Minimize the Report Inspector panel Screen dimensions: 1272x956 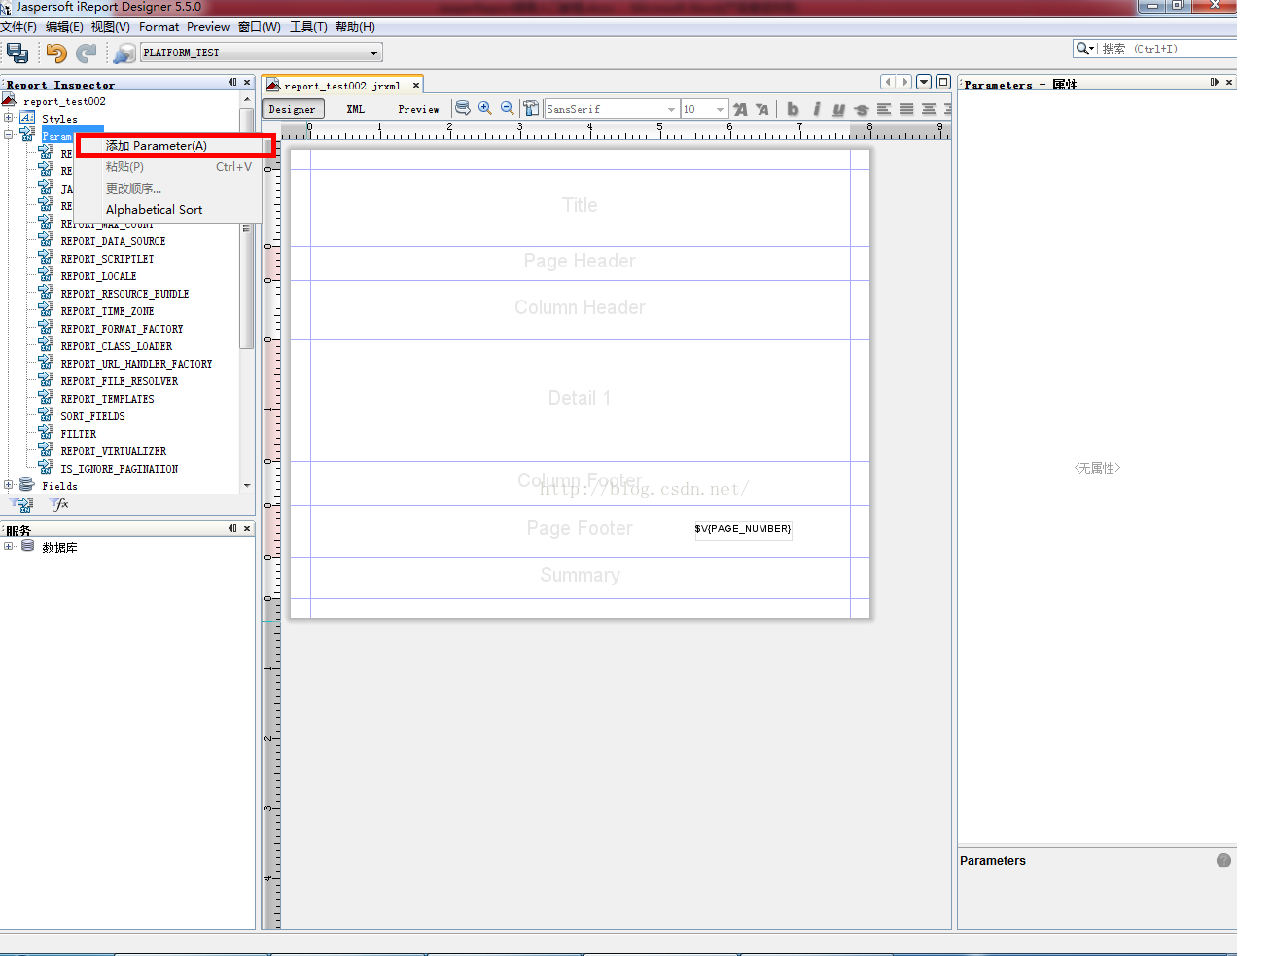233,83
